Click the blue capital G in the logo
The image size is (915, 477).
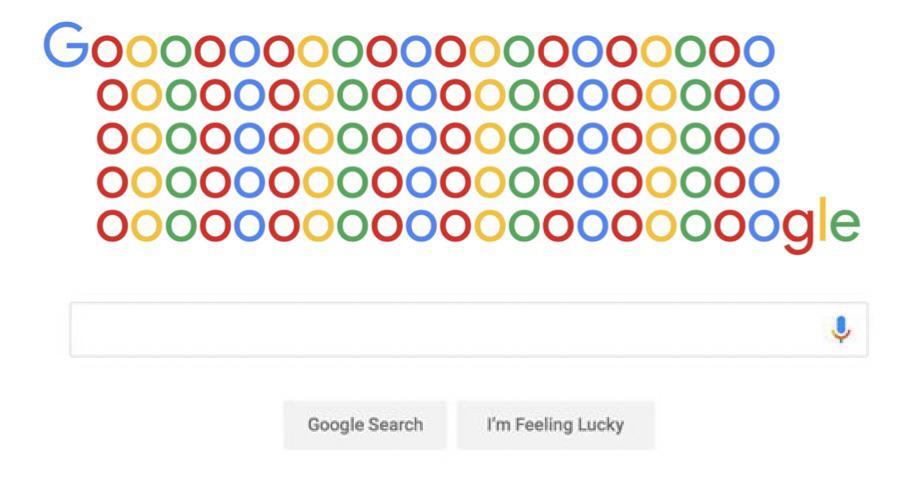[67, 45]
